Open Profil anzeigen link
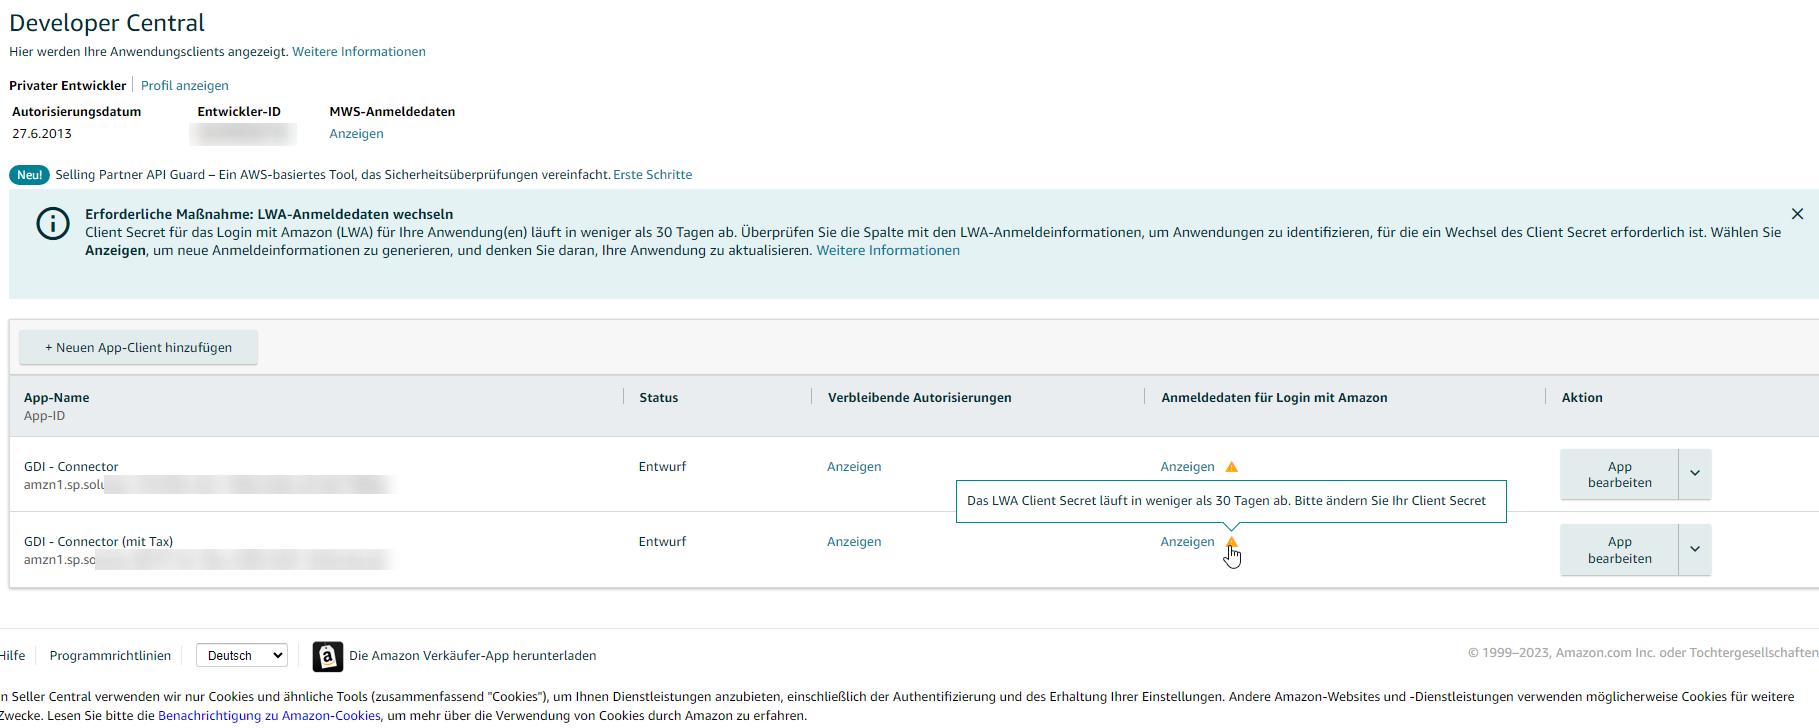Viewport: 1819px width, 728px height. coord(185,86)
